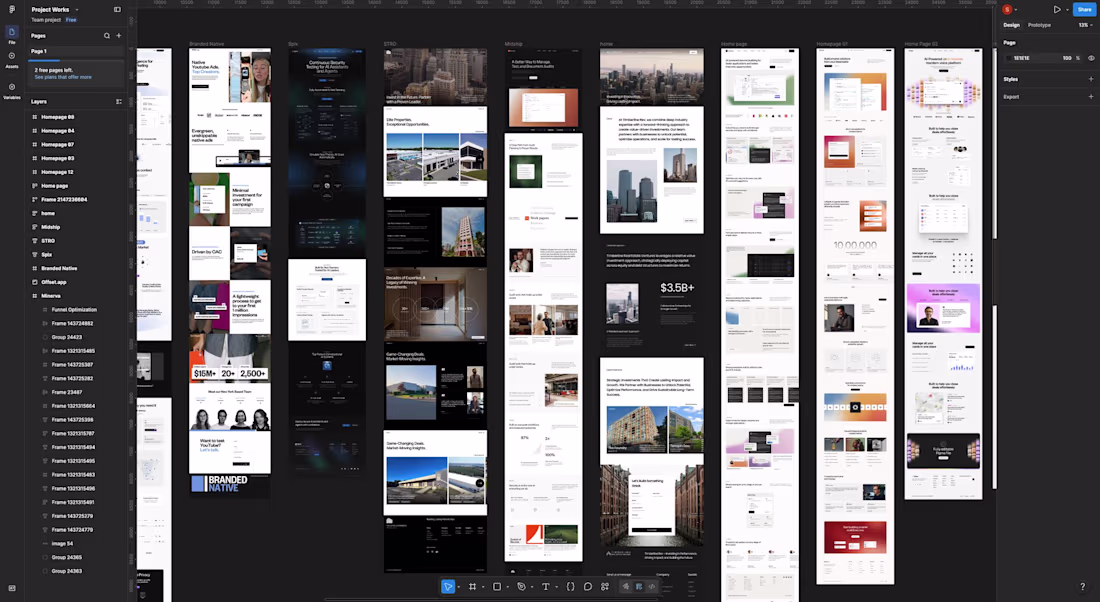This screenshot has height=602, width=1100.
Task: Select the Frame tool in toolbar
Action: [x=472, y=587]
